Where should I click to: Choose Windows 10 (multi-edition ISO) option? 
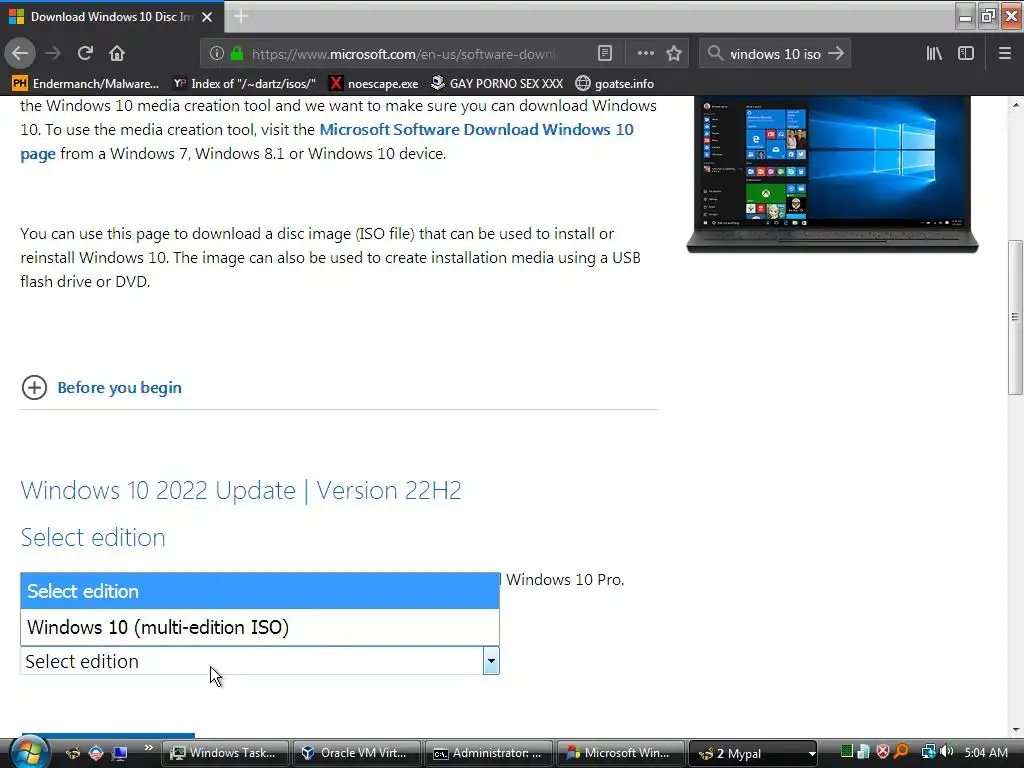(x=260, y=627)
